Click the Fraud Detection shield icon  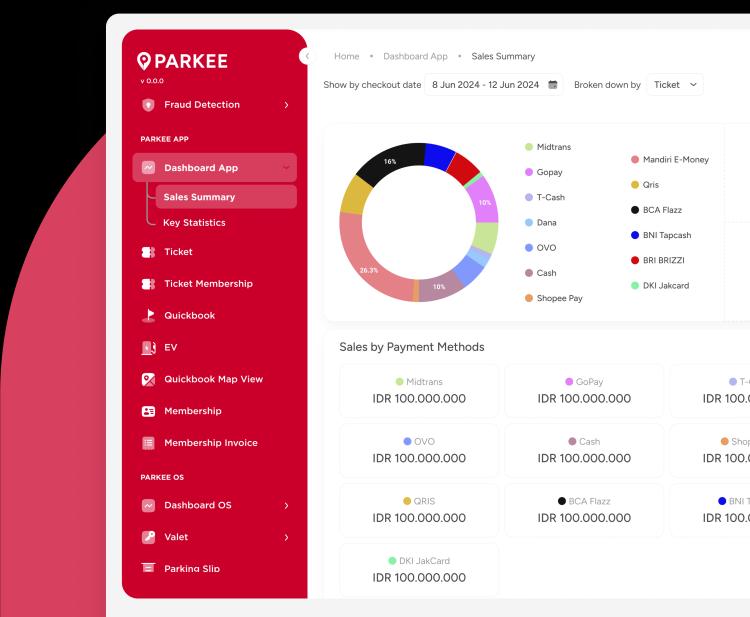click(x=148, y=105)
